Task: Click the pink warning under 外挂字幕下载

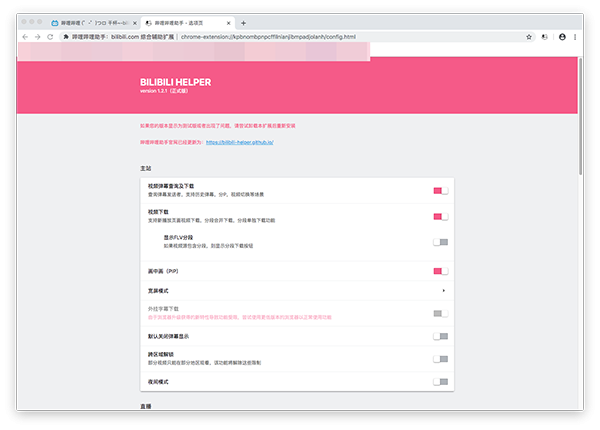Action: point(240,317)
